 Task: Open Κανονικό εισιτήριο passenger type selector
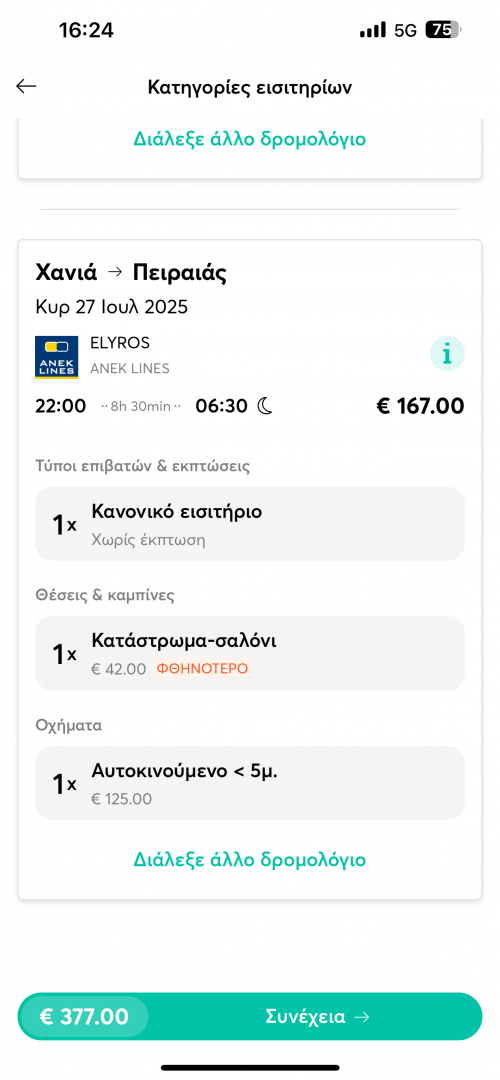pos(250,523)
